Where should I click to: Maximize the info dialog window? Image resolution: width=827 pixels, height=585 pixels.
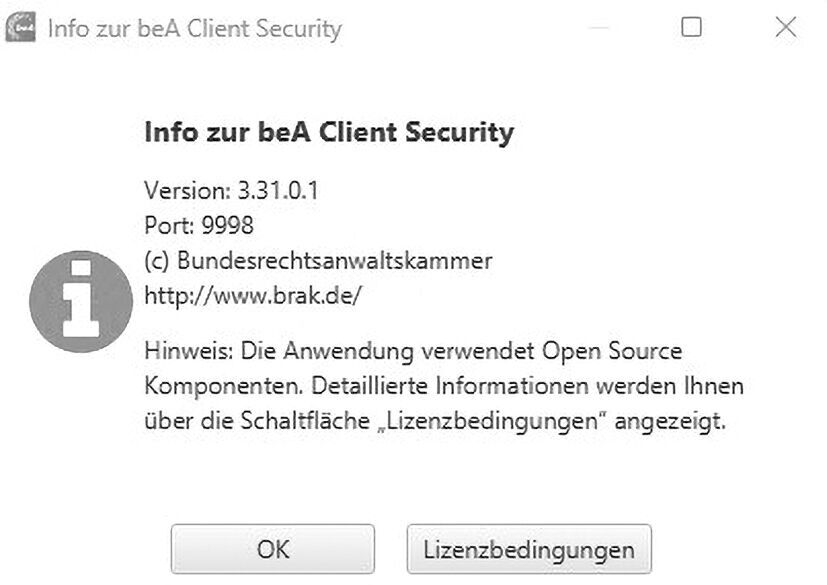coord(691,28)
